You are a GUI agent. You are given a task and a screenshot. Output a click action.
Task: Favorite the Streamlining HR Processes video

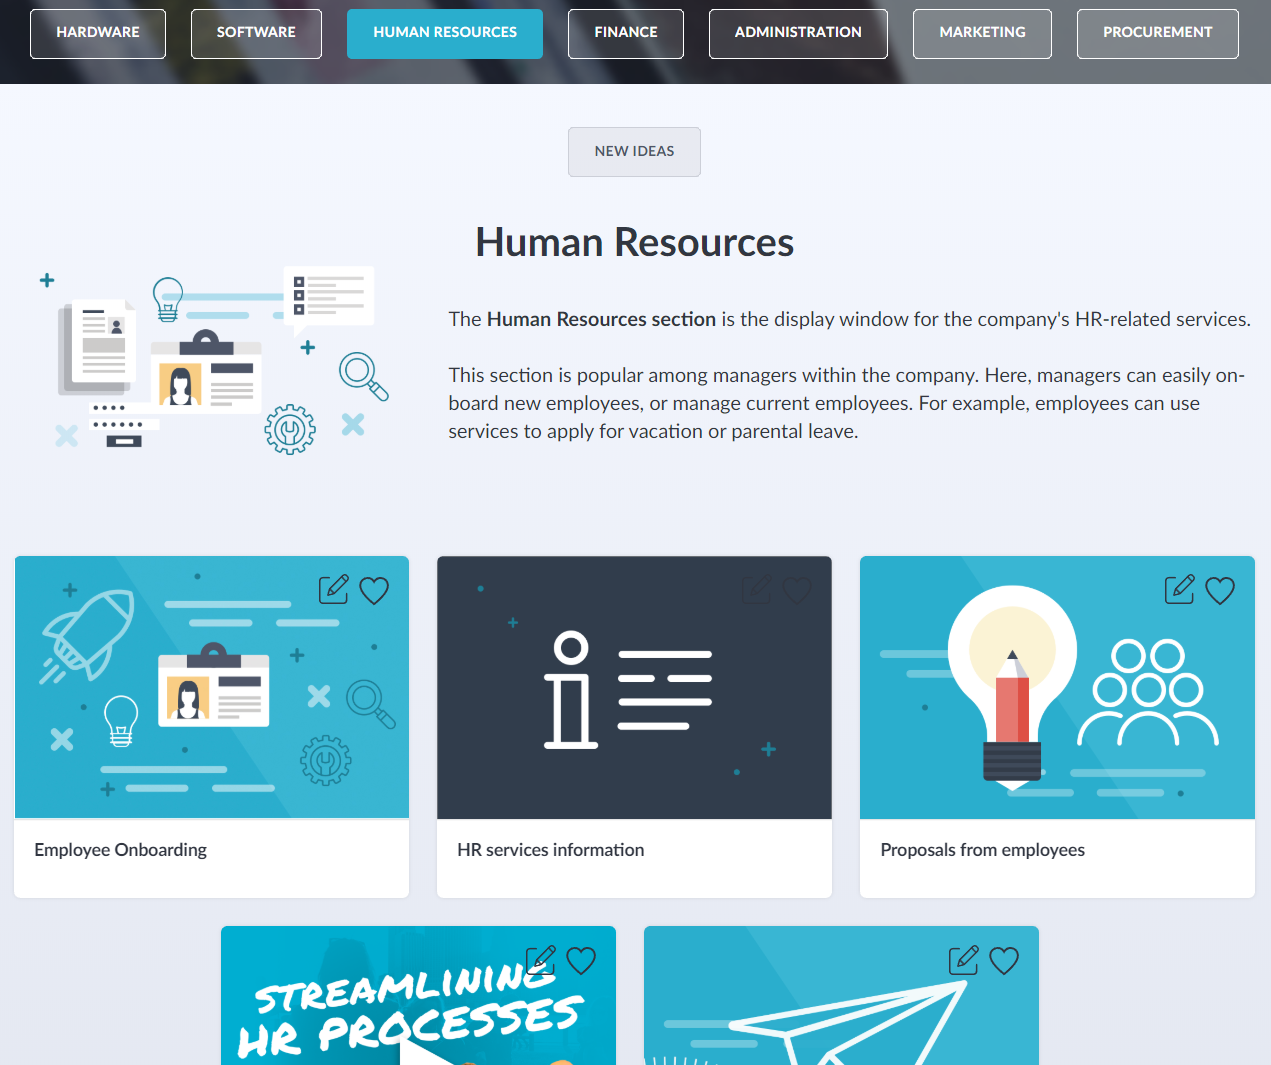(581, 960)
